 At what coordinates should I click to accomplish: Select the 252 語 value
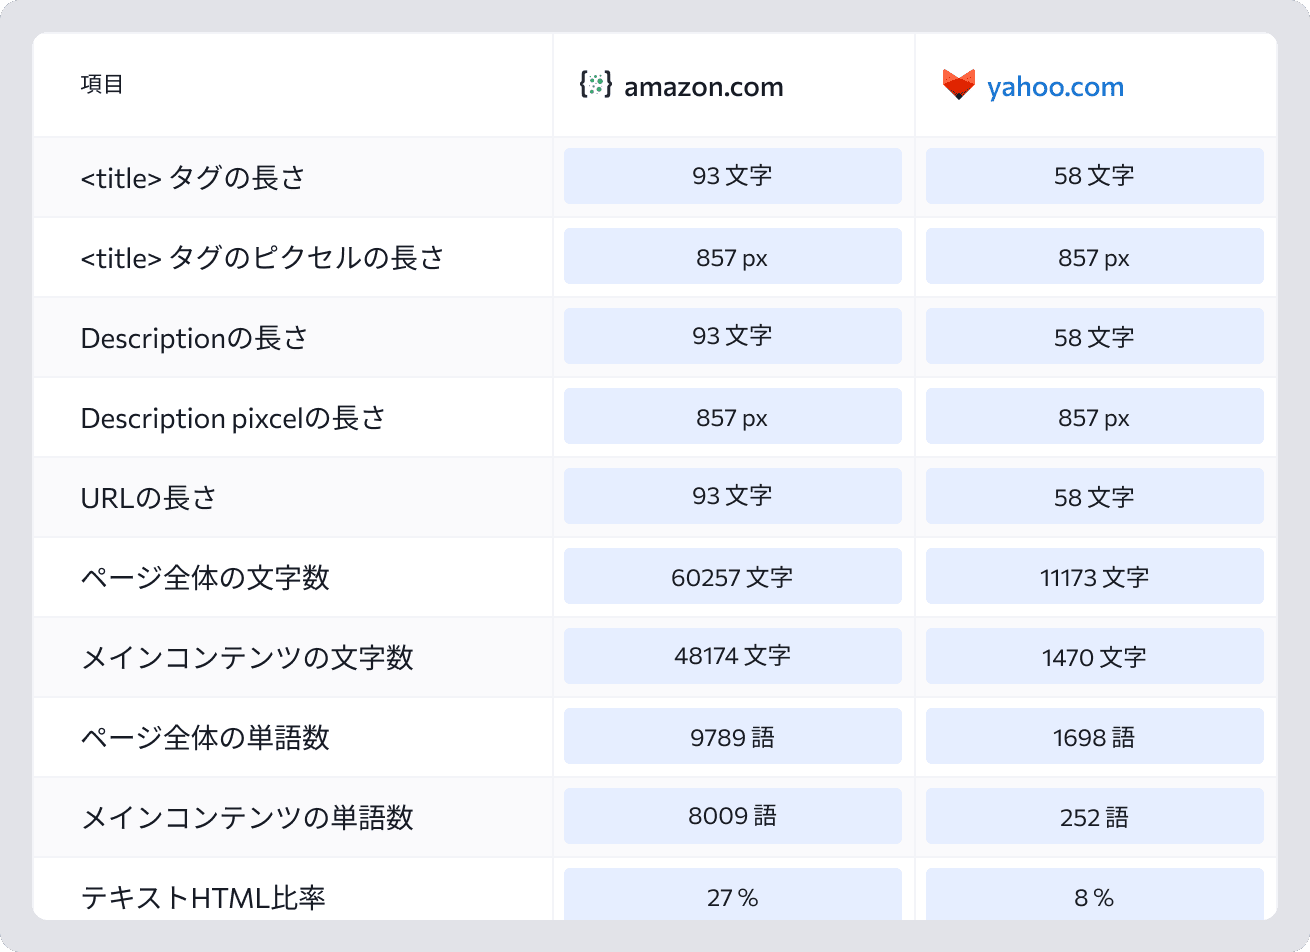click(1095, 816)
